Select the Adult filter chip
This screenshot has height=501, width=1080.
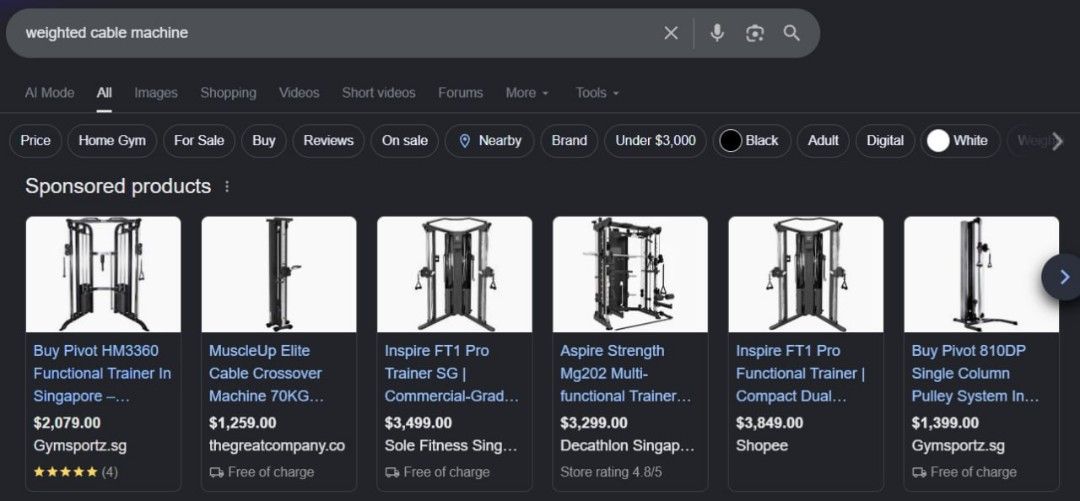pos(823,141)
